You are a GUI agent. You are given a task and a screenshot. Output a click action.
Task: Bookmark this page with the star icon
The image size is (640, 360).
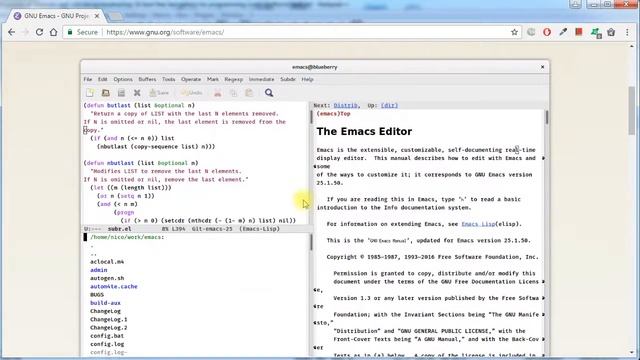[x=514, y=32]
